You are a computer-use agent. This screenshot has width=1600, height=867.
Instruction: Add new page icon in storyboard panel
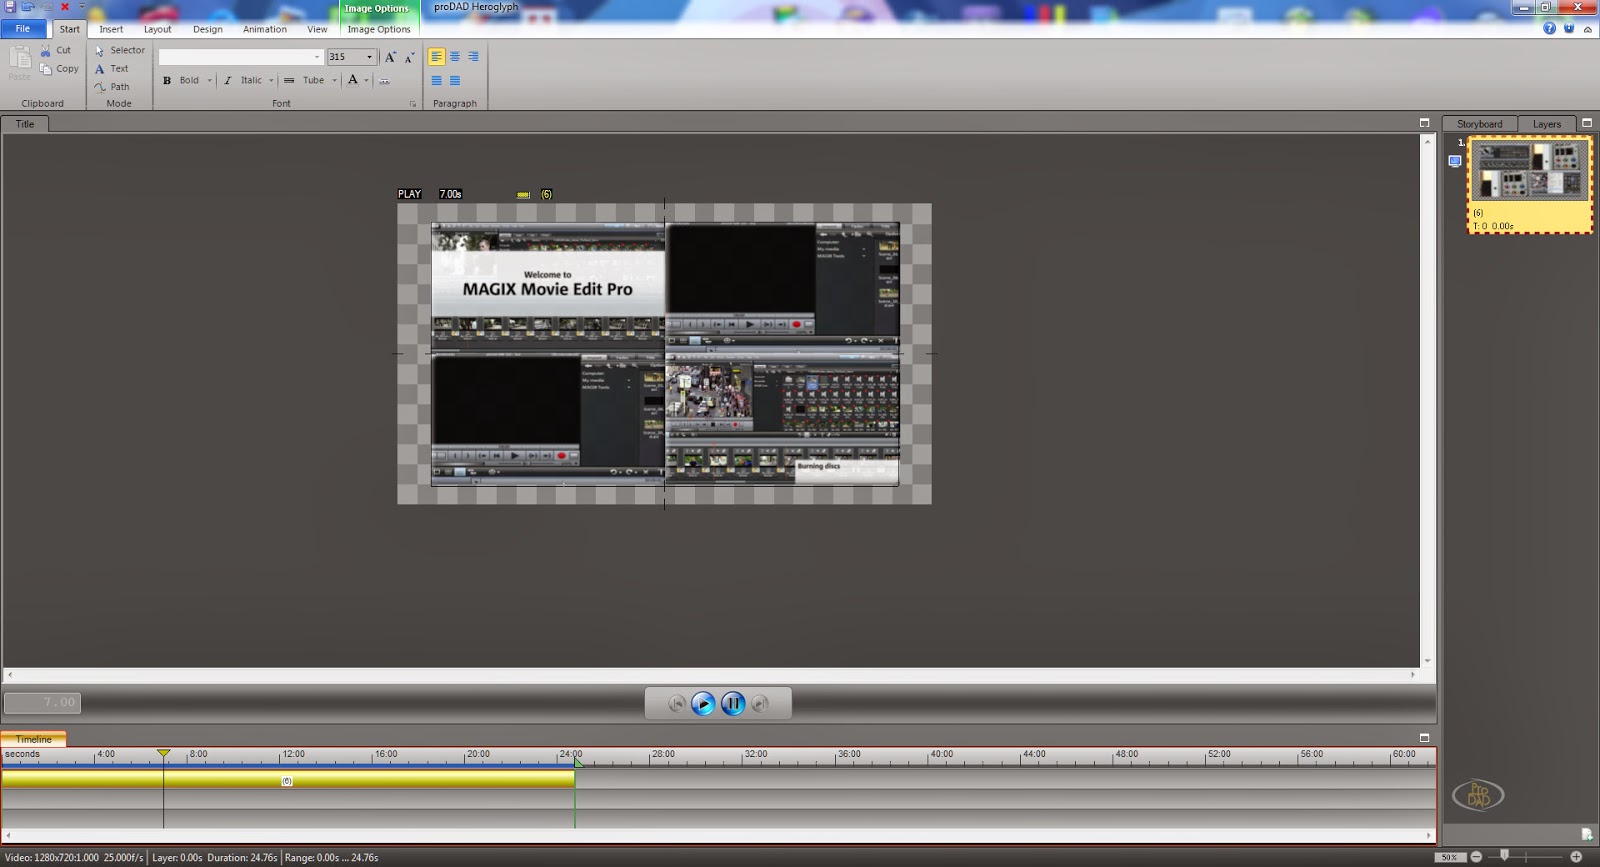pos(1587,834)
